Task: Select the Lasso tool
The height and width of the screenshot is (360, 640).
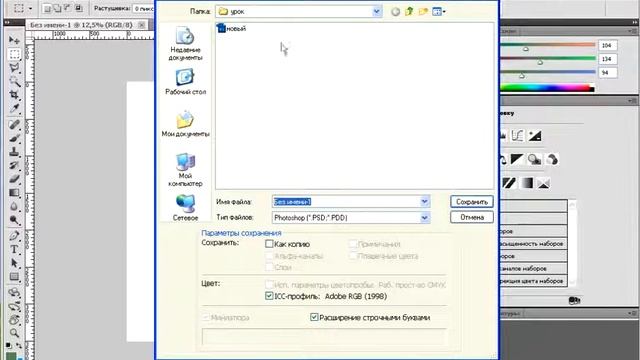Action: [14, 67]
